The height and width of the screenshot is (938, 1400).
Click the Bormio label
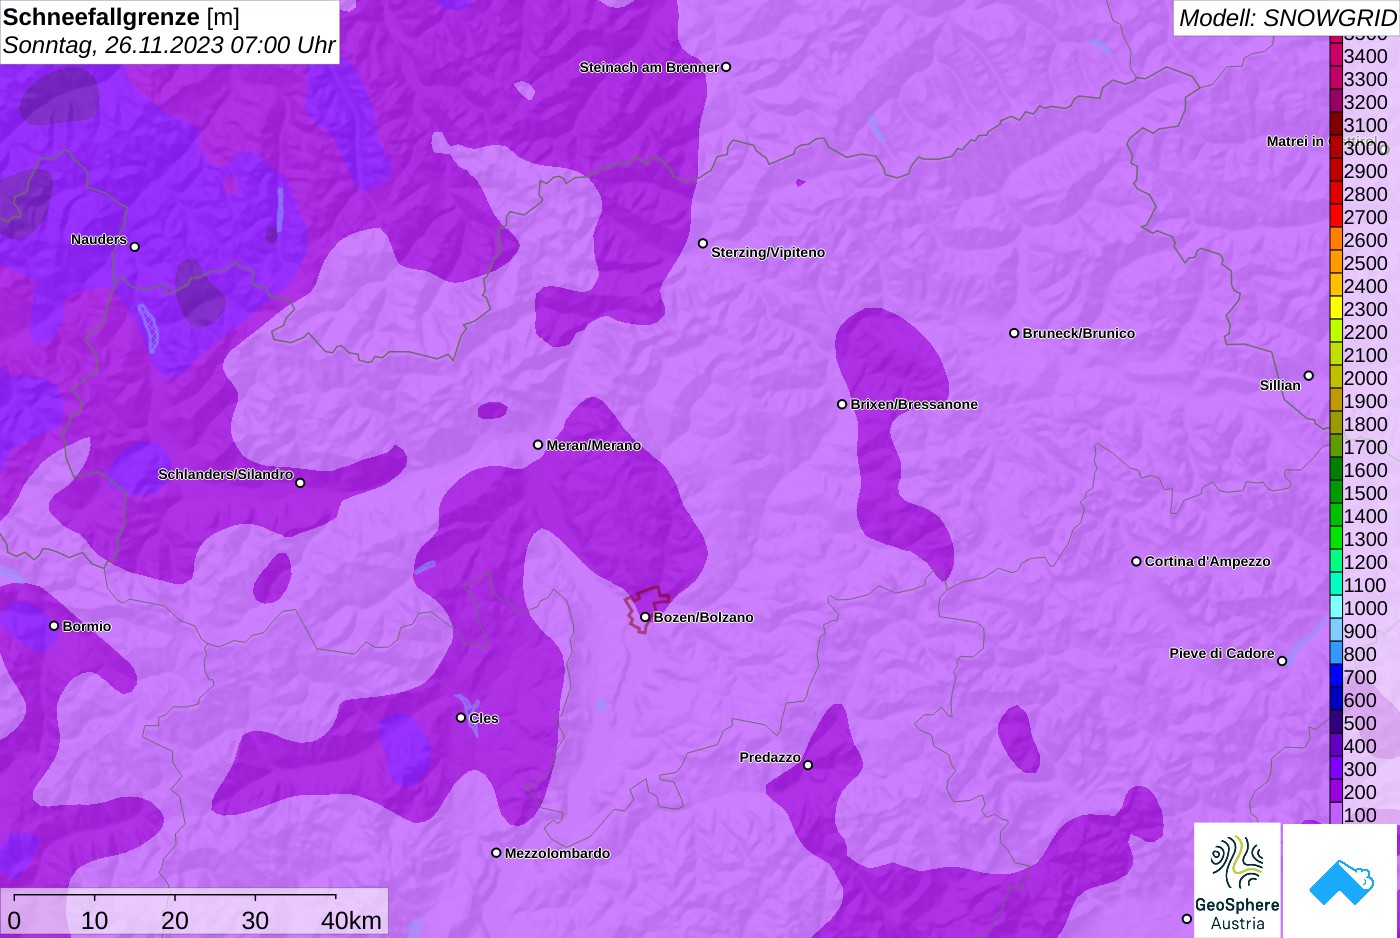click(x=87, y=626)
